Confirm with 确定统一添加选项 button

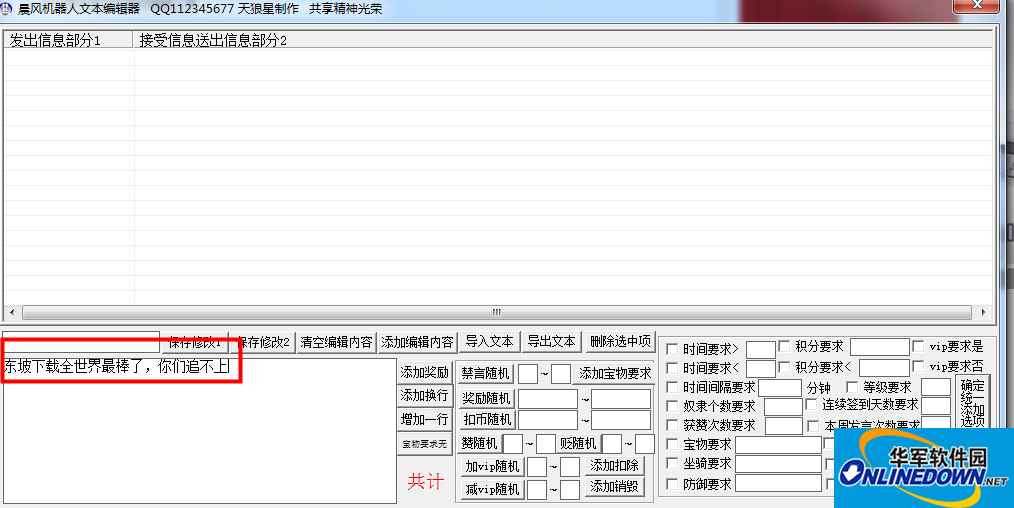point(972,403)
